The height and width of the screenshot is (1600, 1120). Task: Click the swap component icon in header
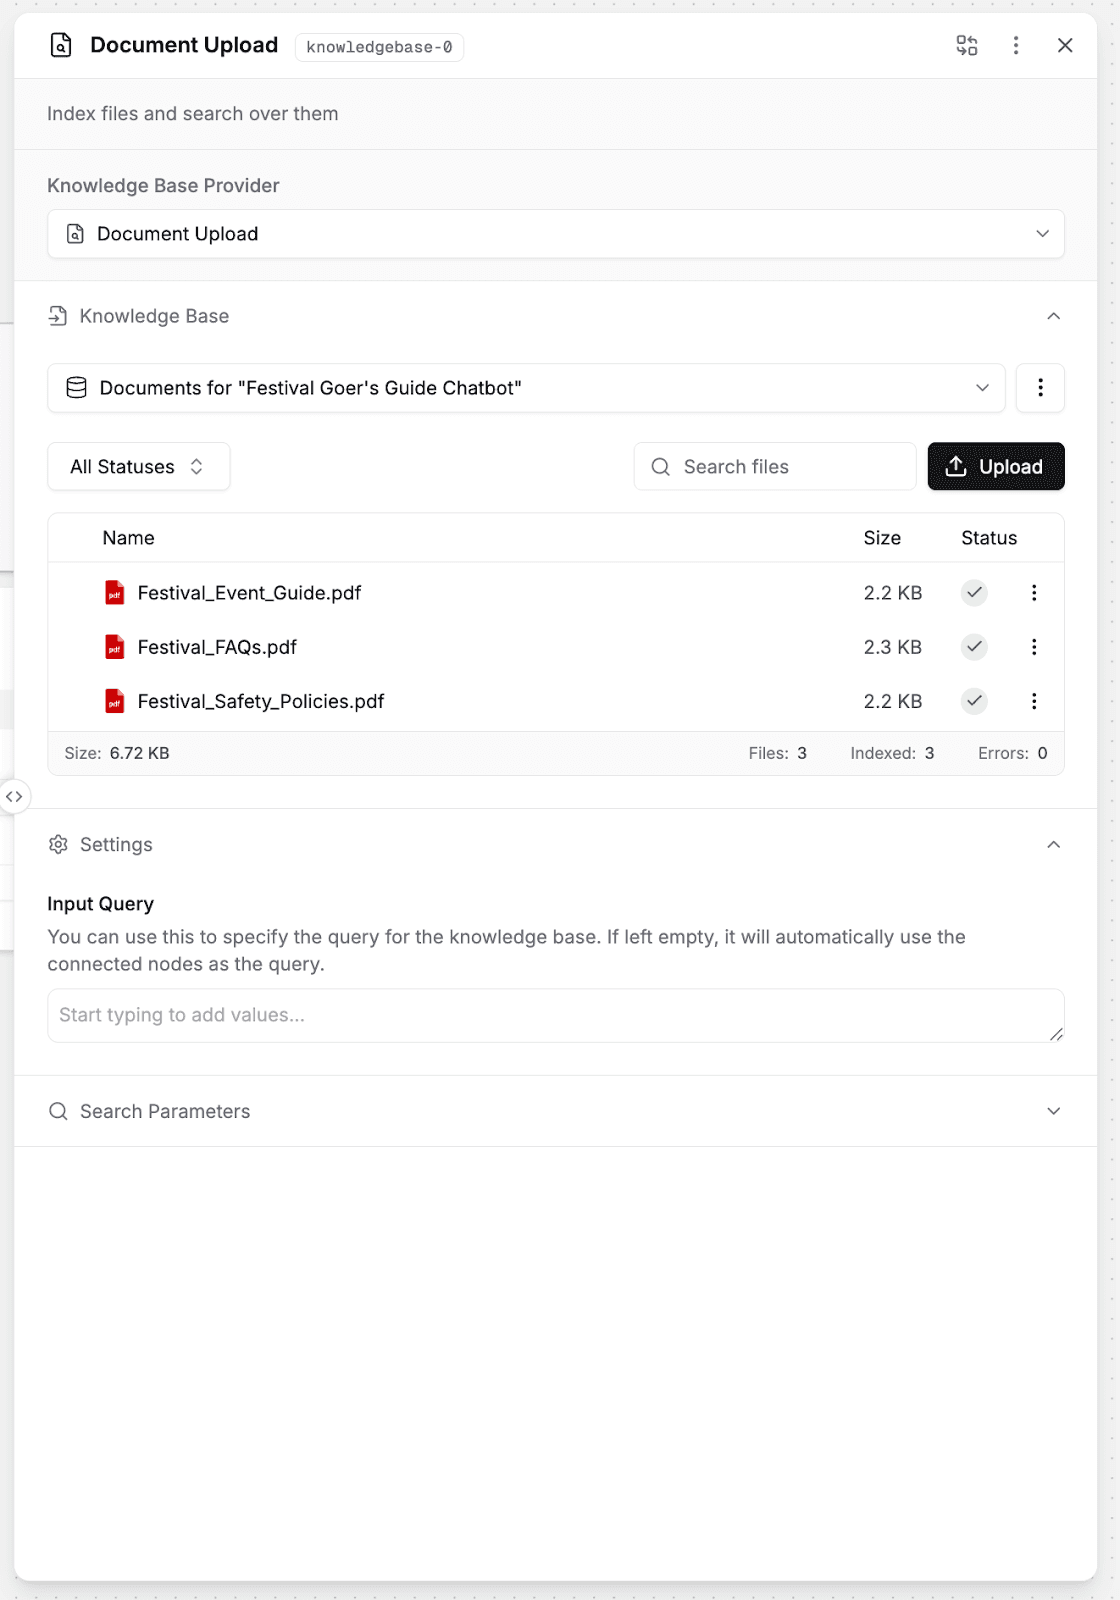tap(966, 45)
